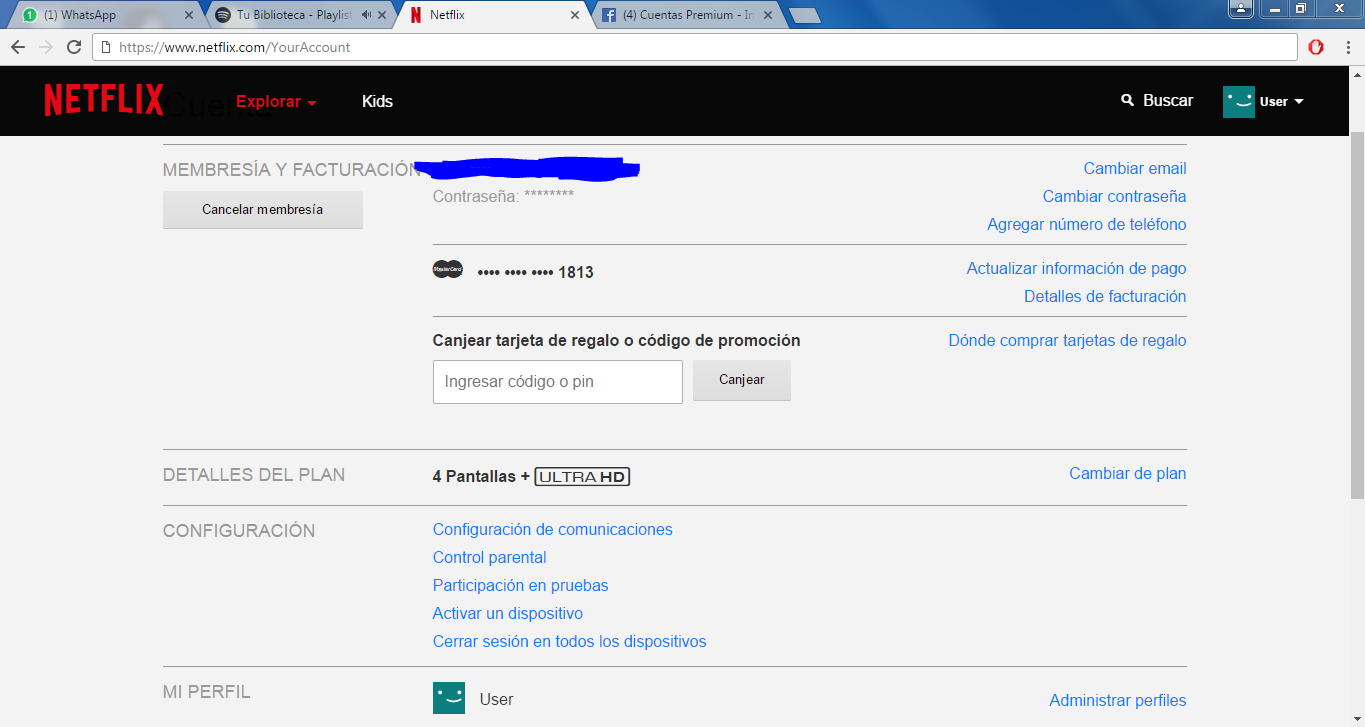
Task: Click the 'MI PERFIL' section heading
Action: click(207, 692)
